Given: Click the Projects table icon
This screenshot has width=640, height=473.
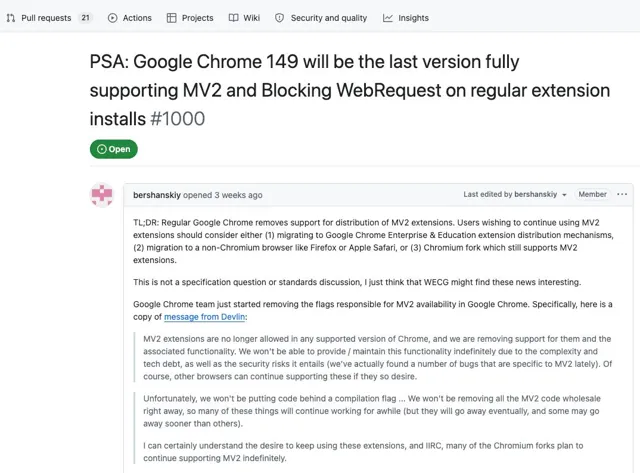Looking at the screenshot, I should (x=172, y=18).
